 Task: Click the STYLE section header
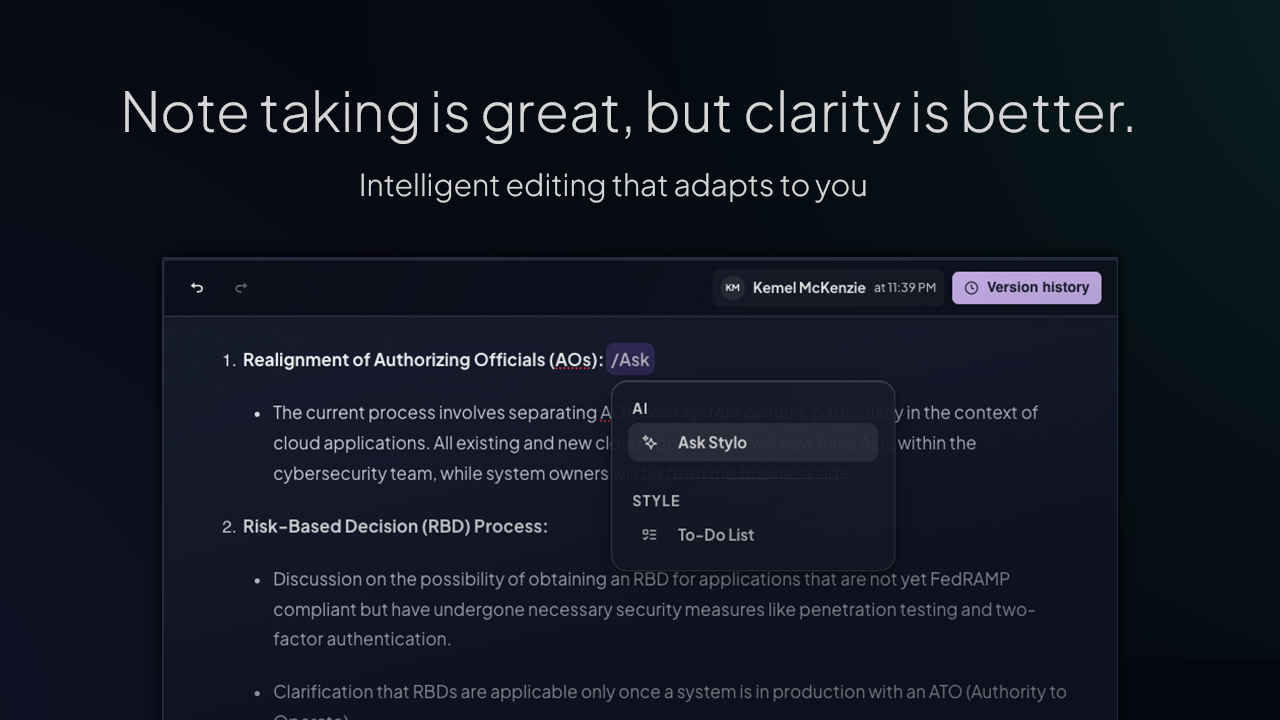pos(656,501)
